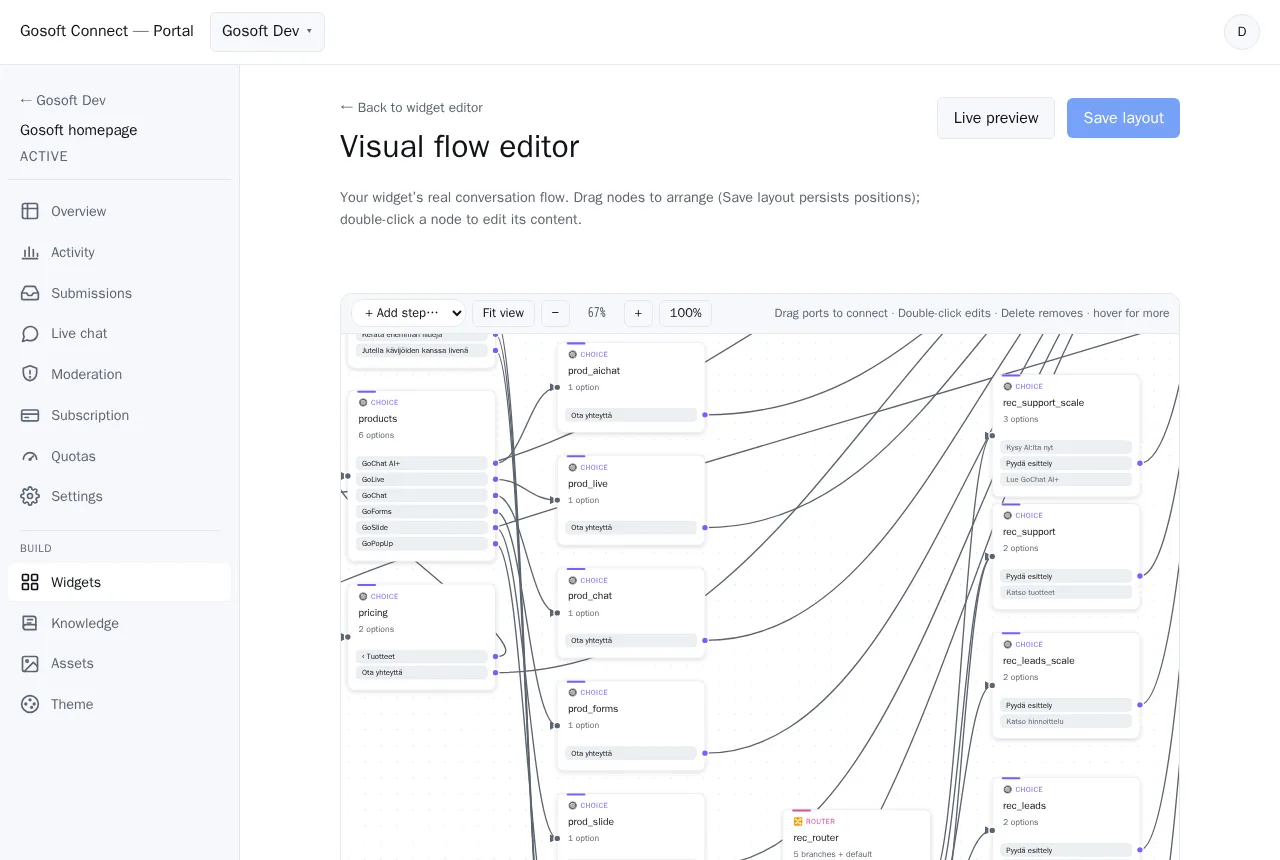Open the Quotas gauge icon

[30, 456]
